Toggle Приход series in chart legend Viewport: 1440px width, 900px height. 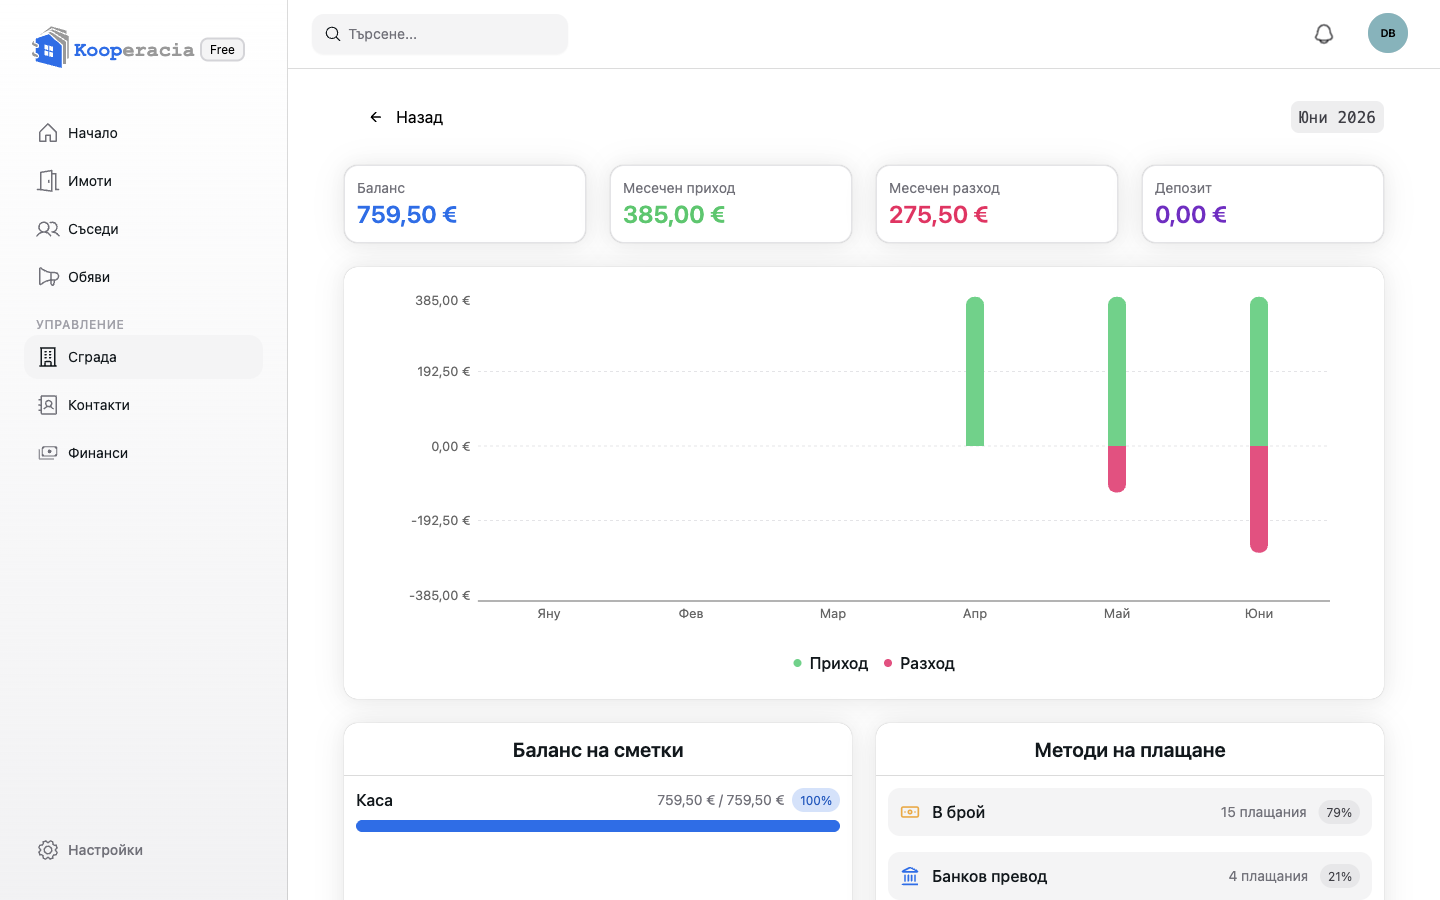pos(830,663)
